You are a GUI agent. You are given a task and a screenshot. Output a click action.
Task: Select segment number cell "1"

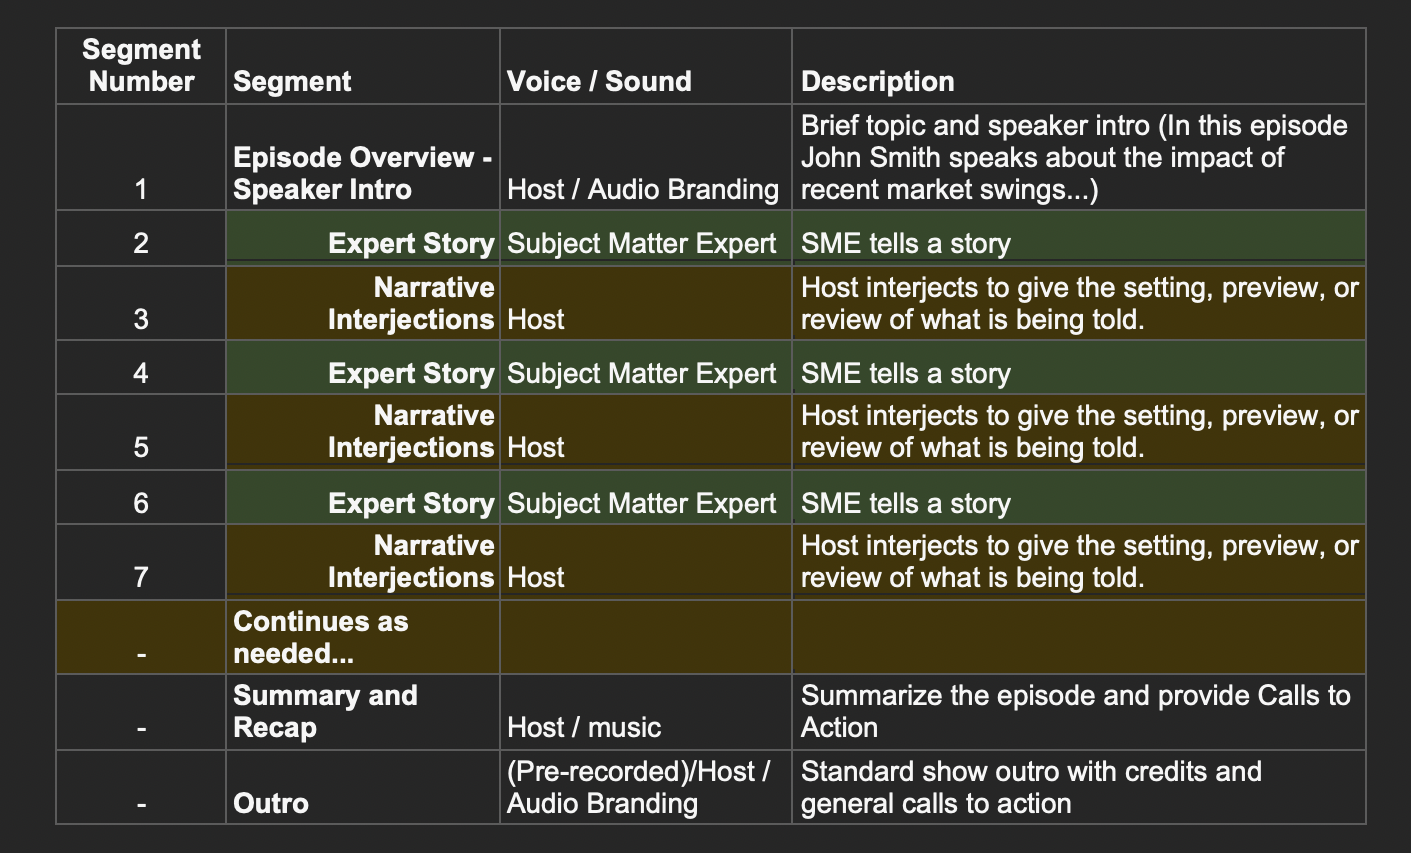pyautogui.click(x=141, y=157)
